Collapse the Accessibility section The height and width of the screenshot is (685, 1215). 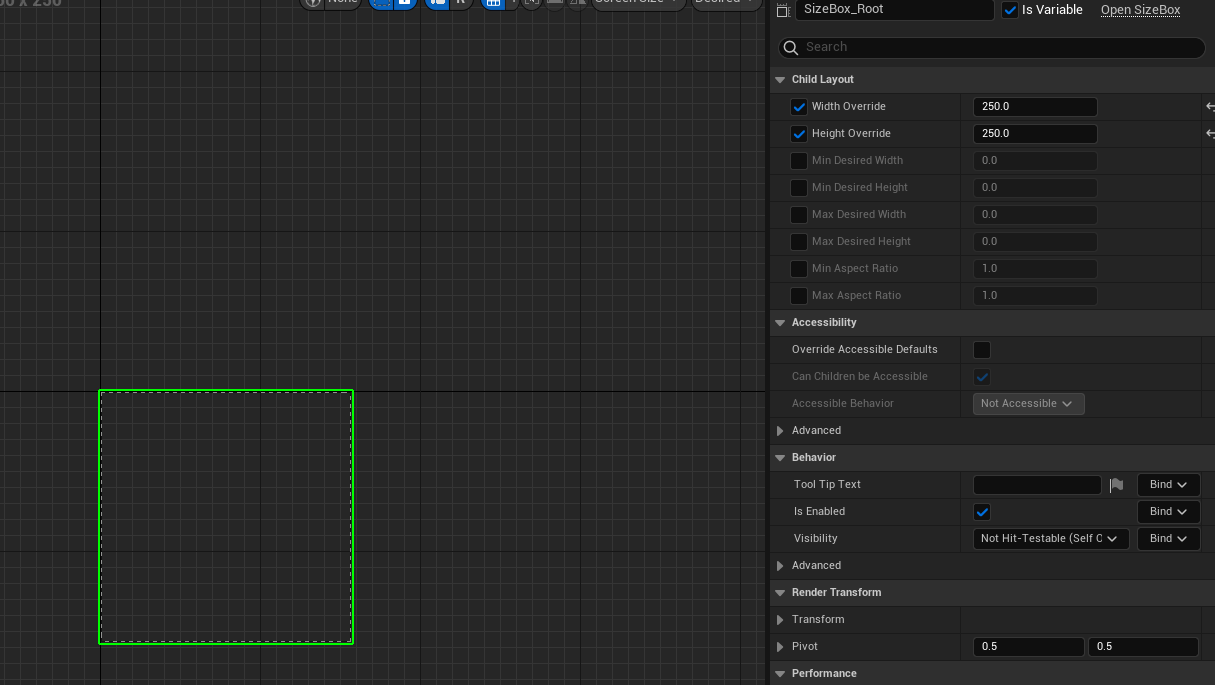(x=780, y=322)
